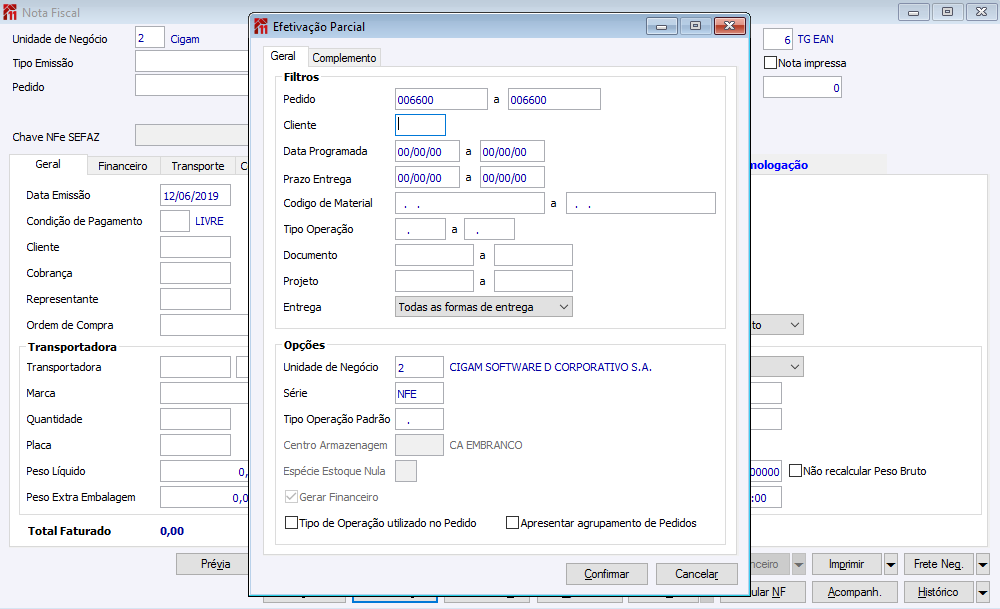Open the Transporte tab in Nota Fiscal
This screenshot has width=1000, height=609.
[x=198, y=166]
